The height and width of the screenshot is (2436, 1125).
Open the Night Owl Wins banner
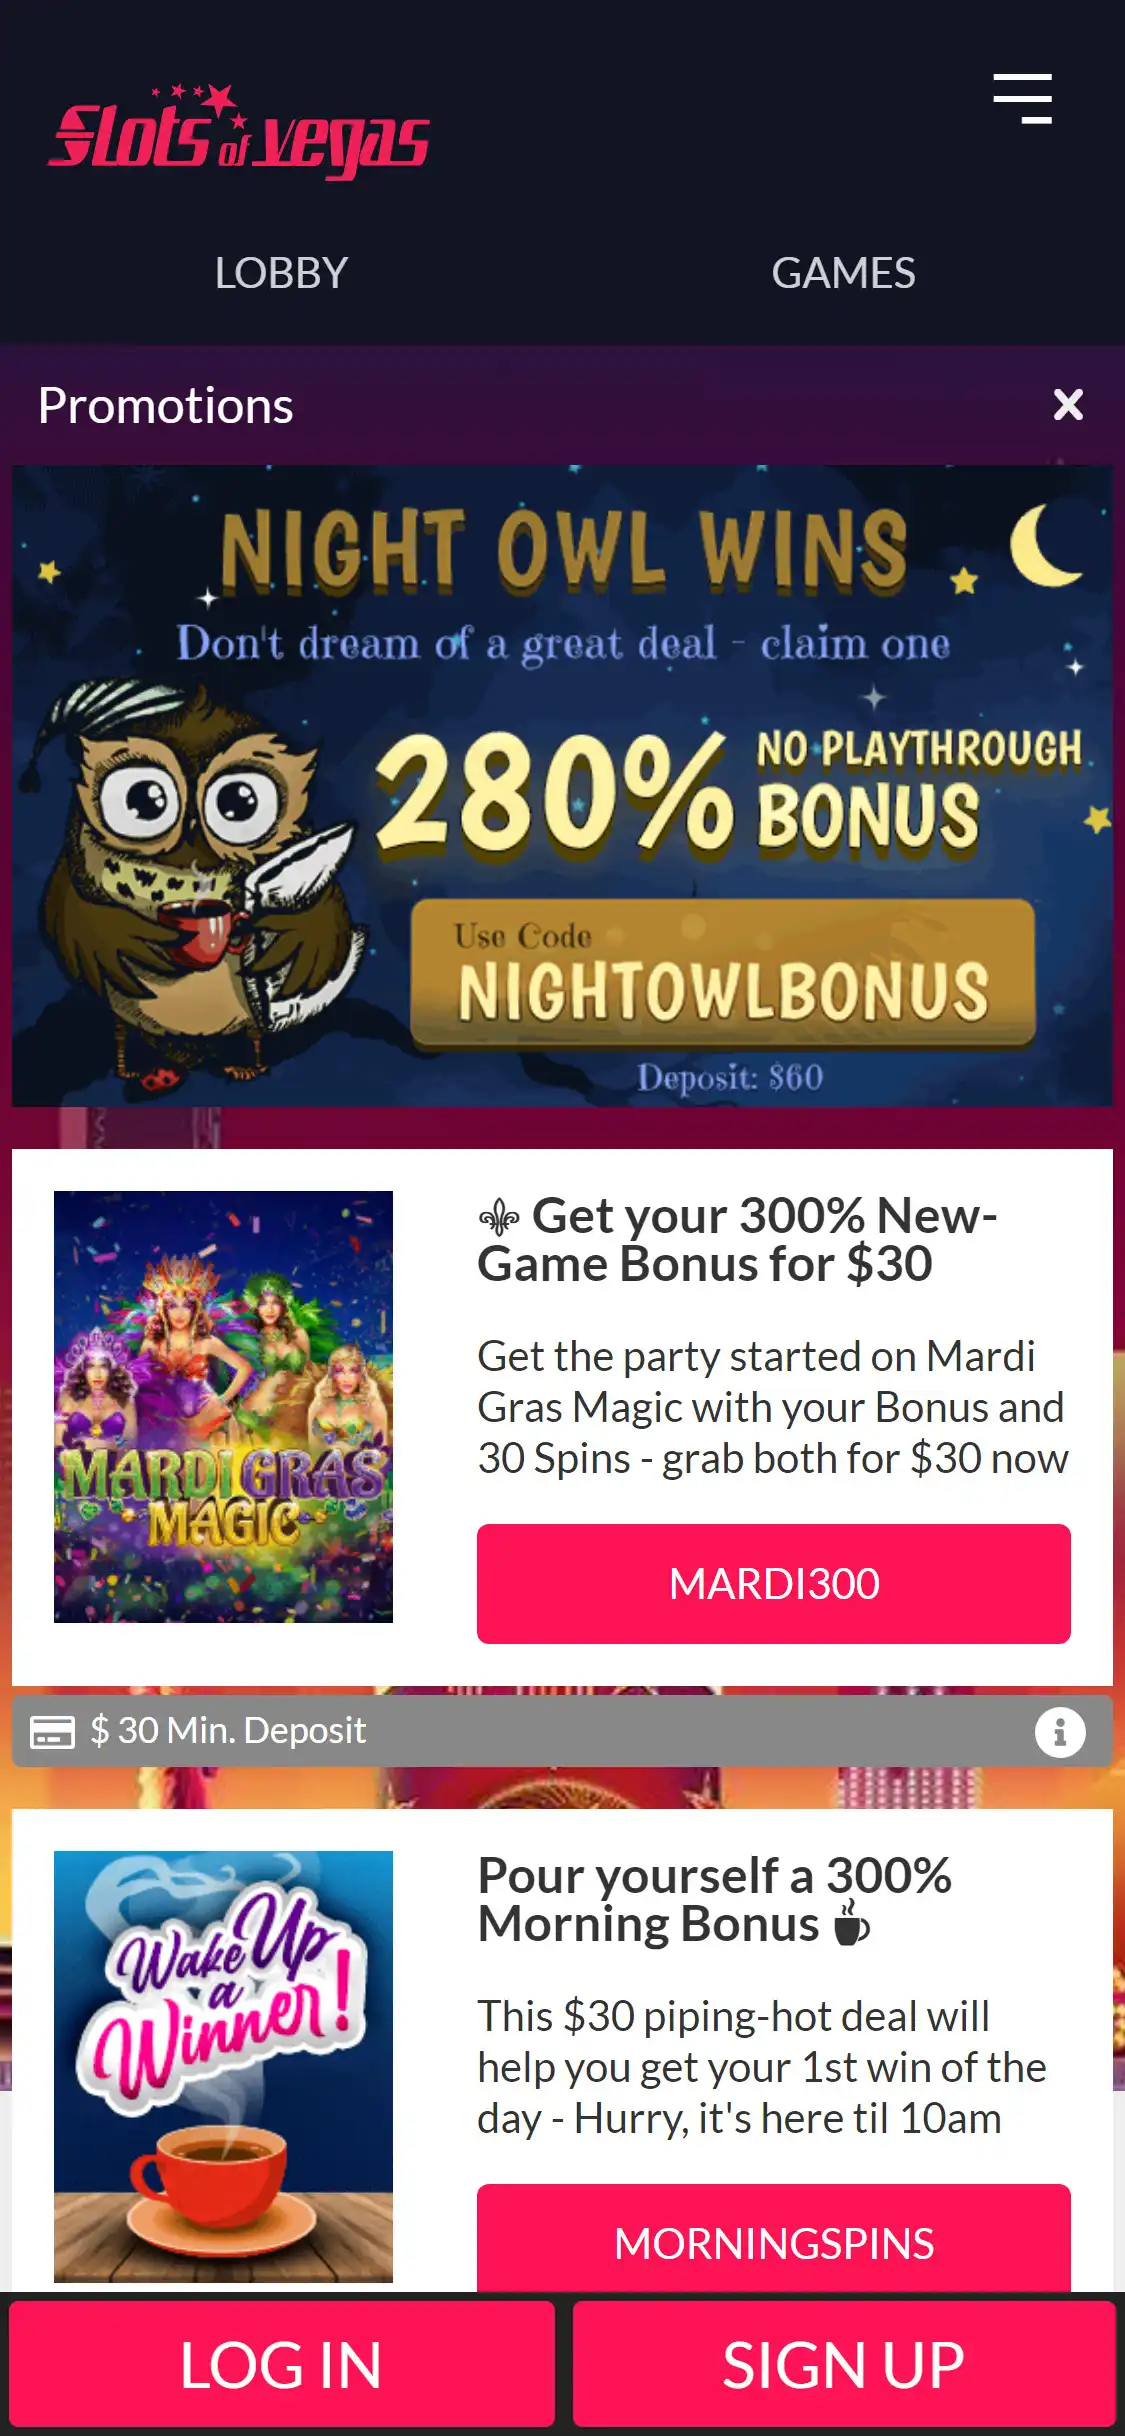pyautogui.click(x=562, y=786)
